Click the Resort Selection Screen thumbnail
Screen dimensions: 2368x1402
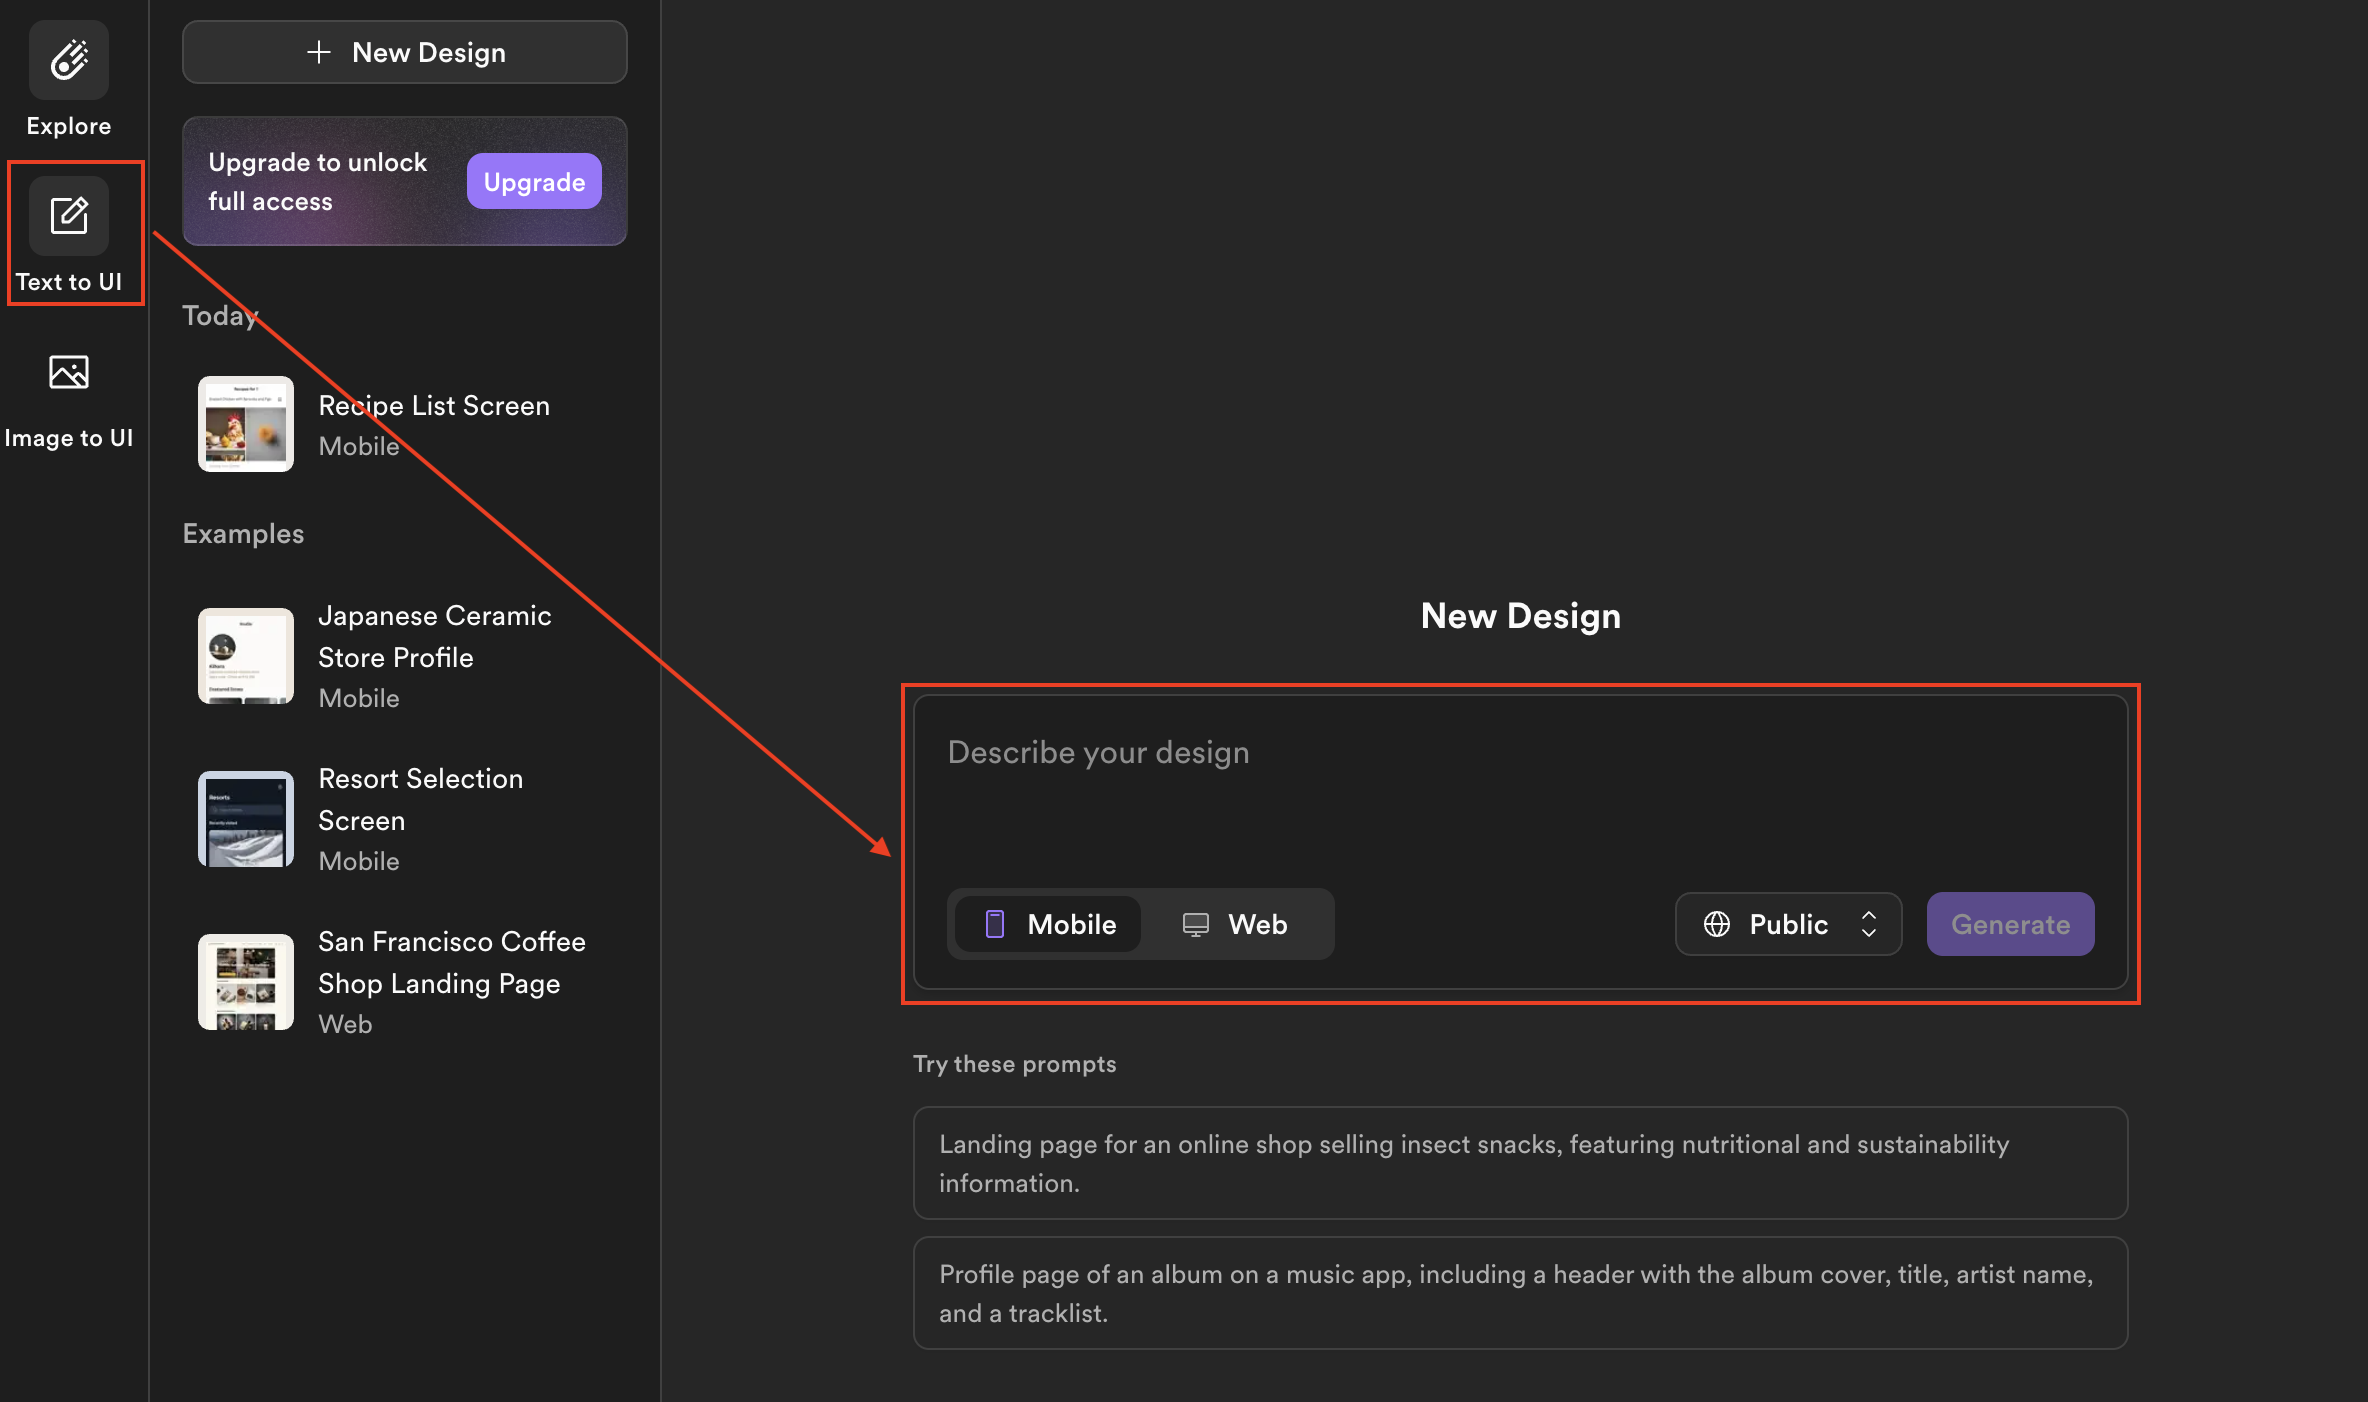click(x=246, y=818)
